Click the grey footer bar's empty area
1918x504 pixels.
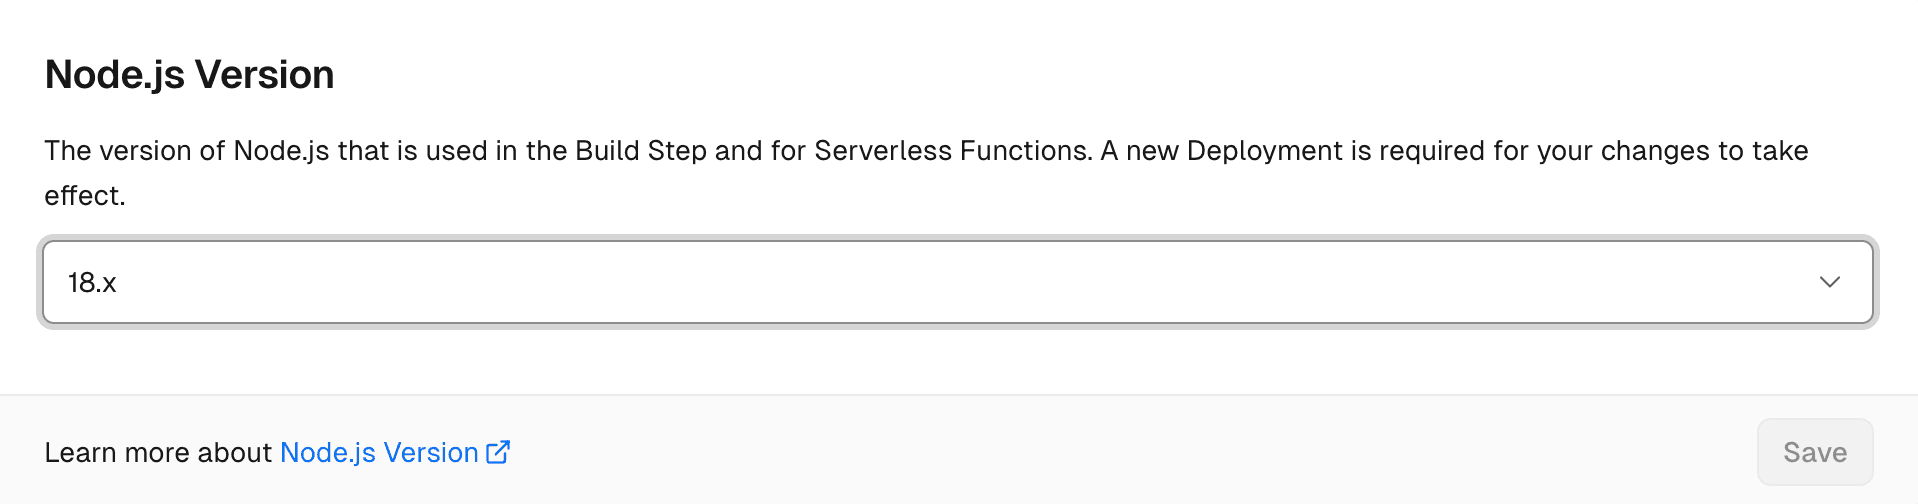(1100, 452)
